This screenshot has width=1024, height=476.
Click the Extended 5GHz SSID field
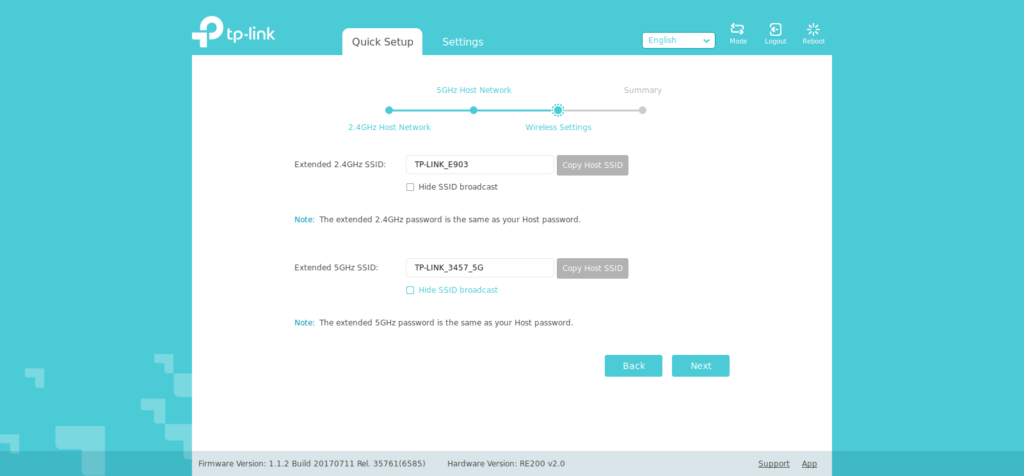[479, 268]
